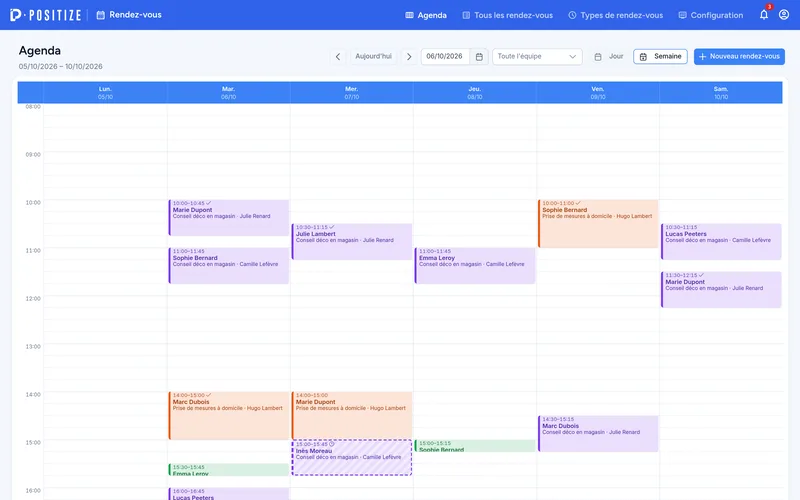Open Emma Leroy 11:00-11:45 appointment
The image size is (800, 500).
click(x=474, y=265)
